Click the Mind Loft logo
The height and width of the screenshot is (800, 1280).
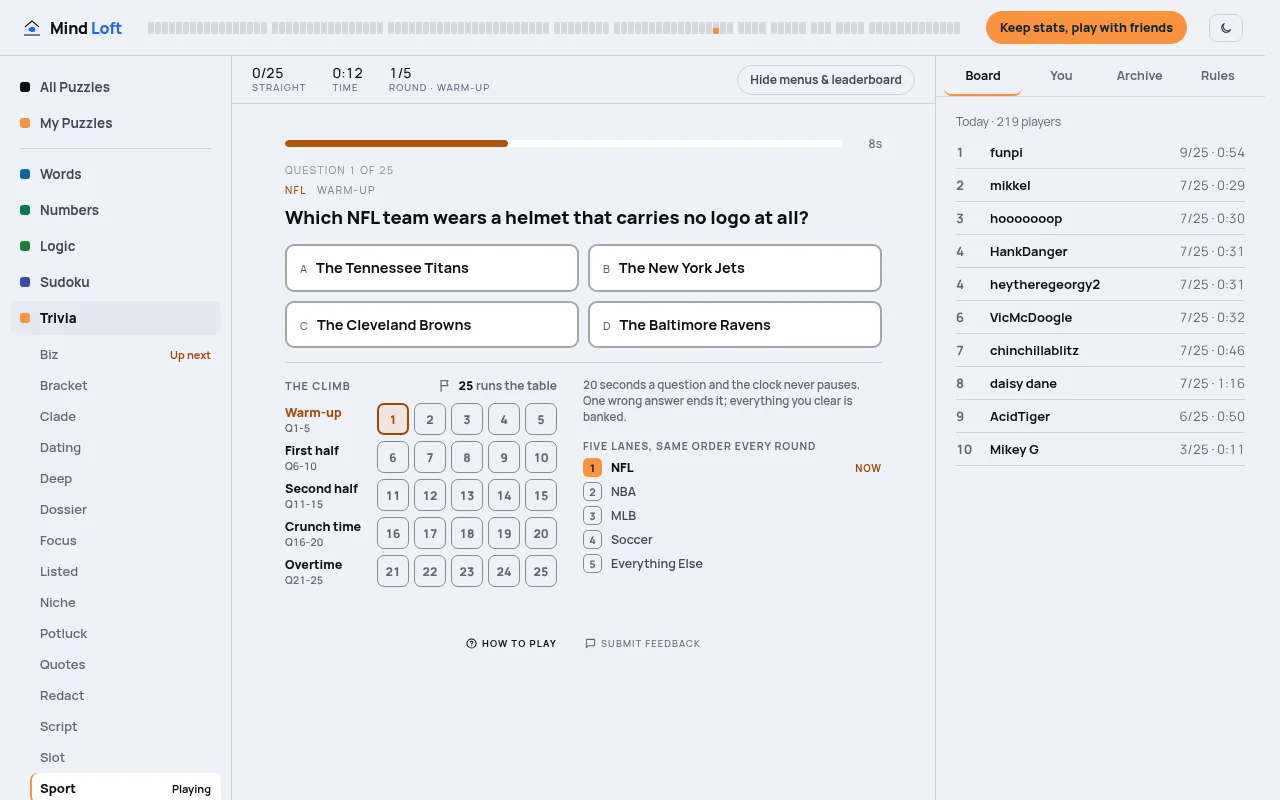click(x=72, y=28)
